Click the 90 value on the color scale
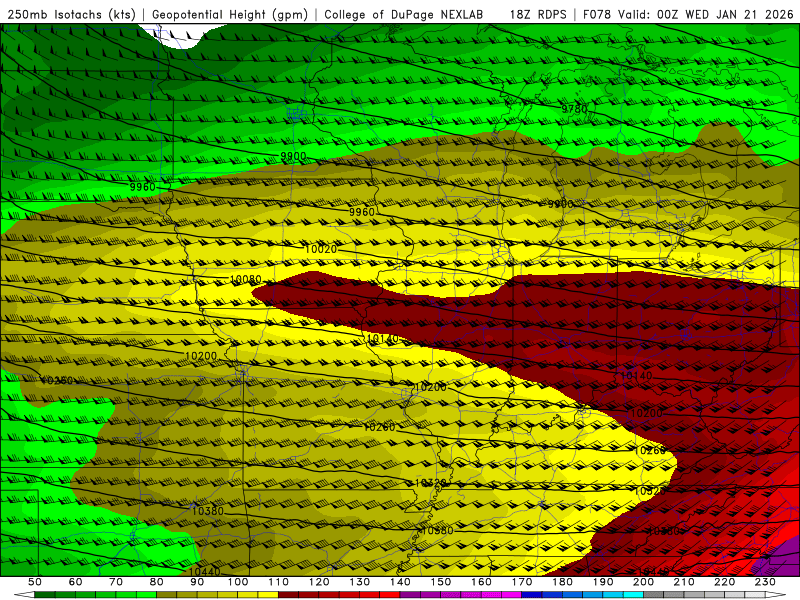The width and height of the screenshot is (800, 600). [x=197, y=582]
